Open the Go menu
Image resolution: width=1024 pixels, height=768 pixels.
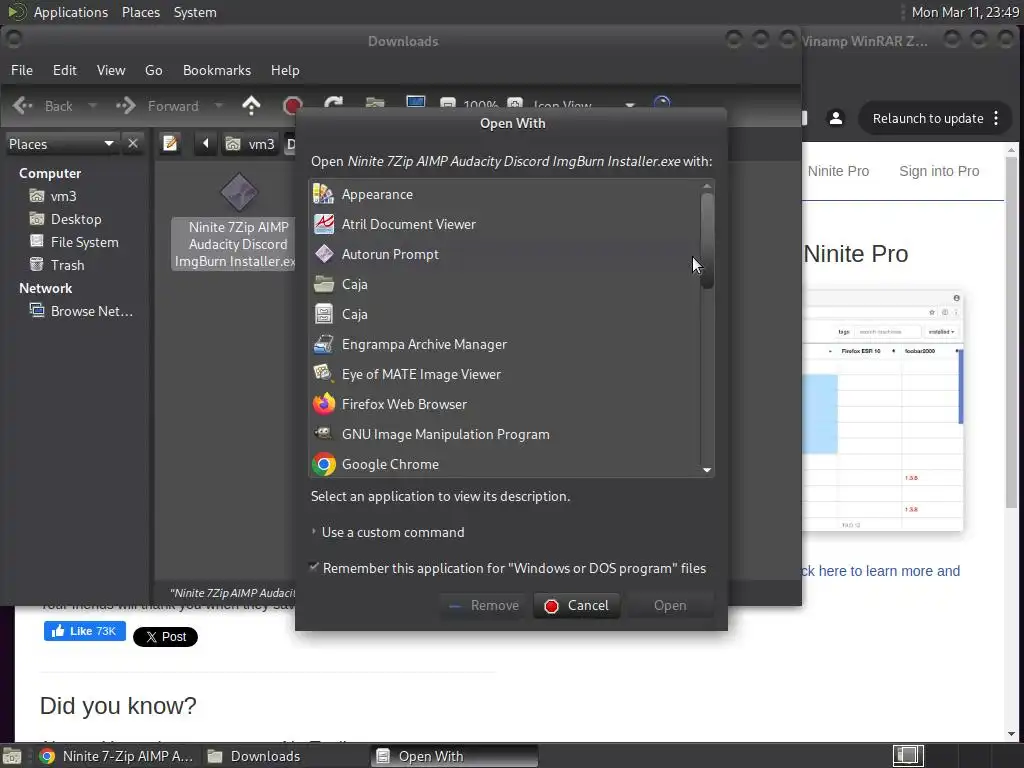tap(153, 70)
